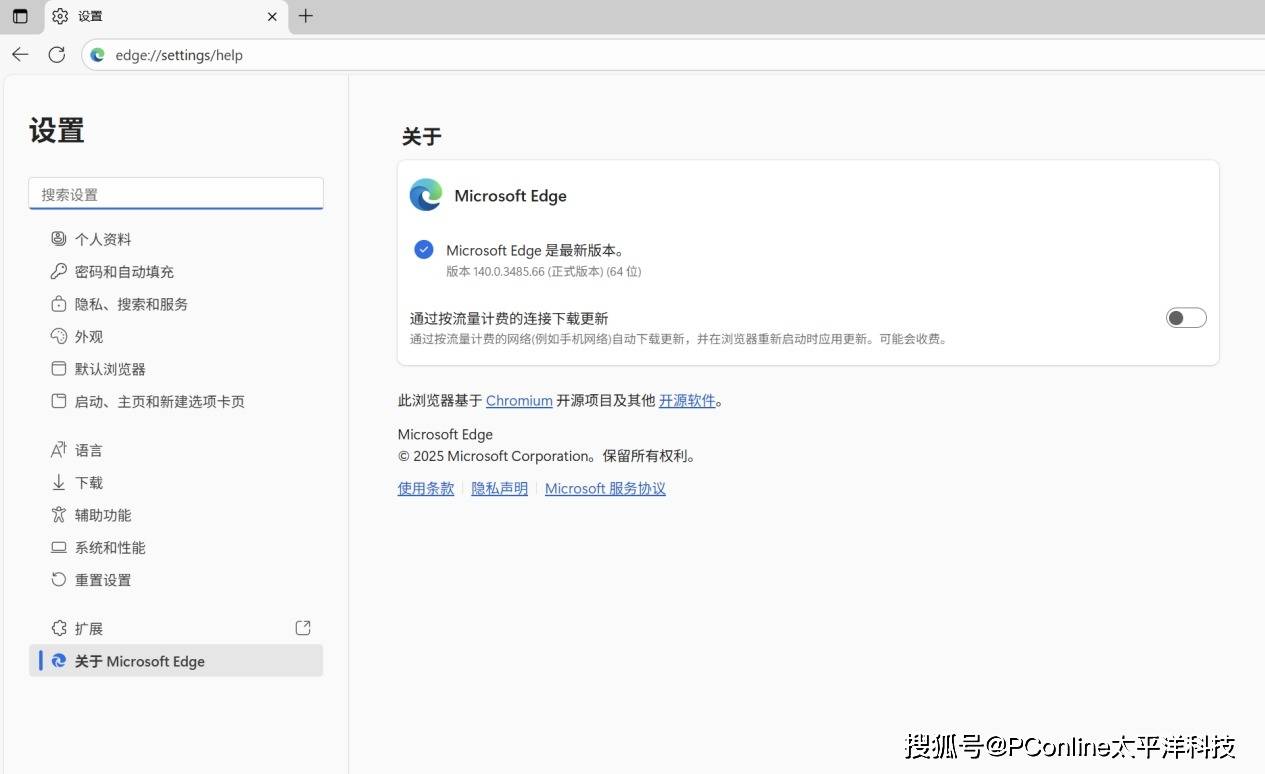Open the tab actions menu icon
The width and height of the screenshot is (1265, 774).
pos(20,16)
